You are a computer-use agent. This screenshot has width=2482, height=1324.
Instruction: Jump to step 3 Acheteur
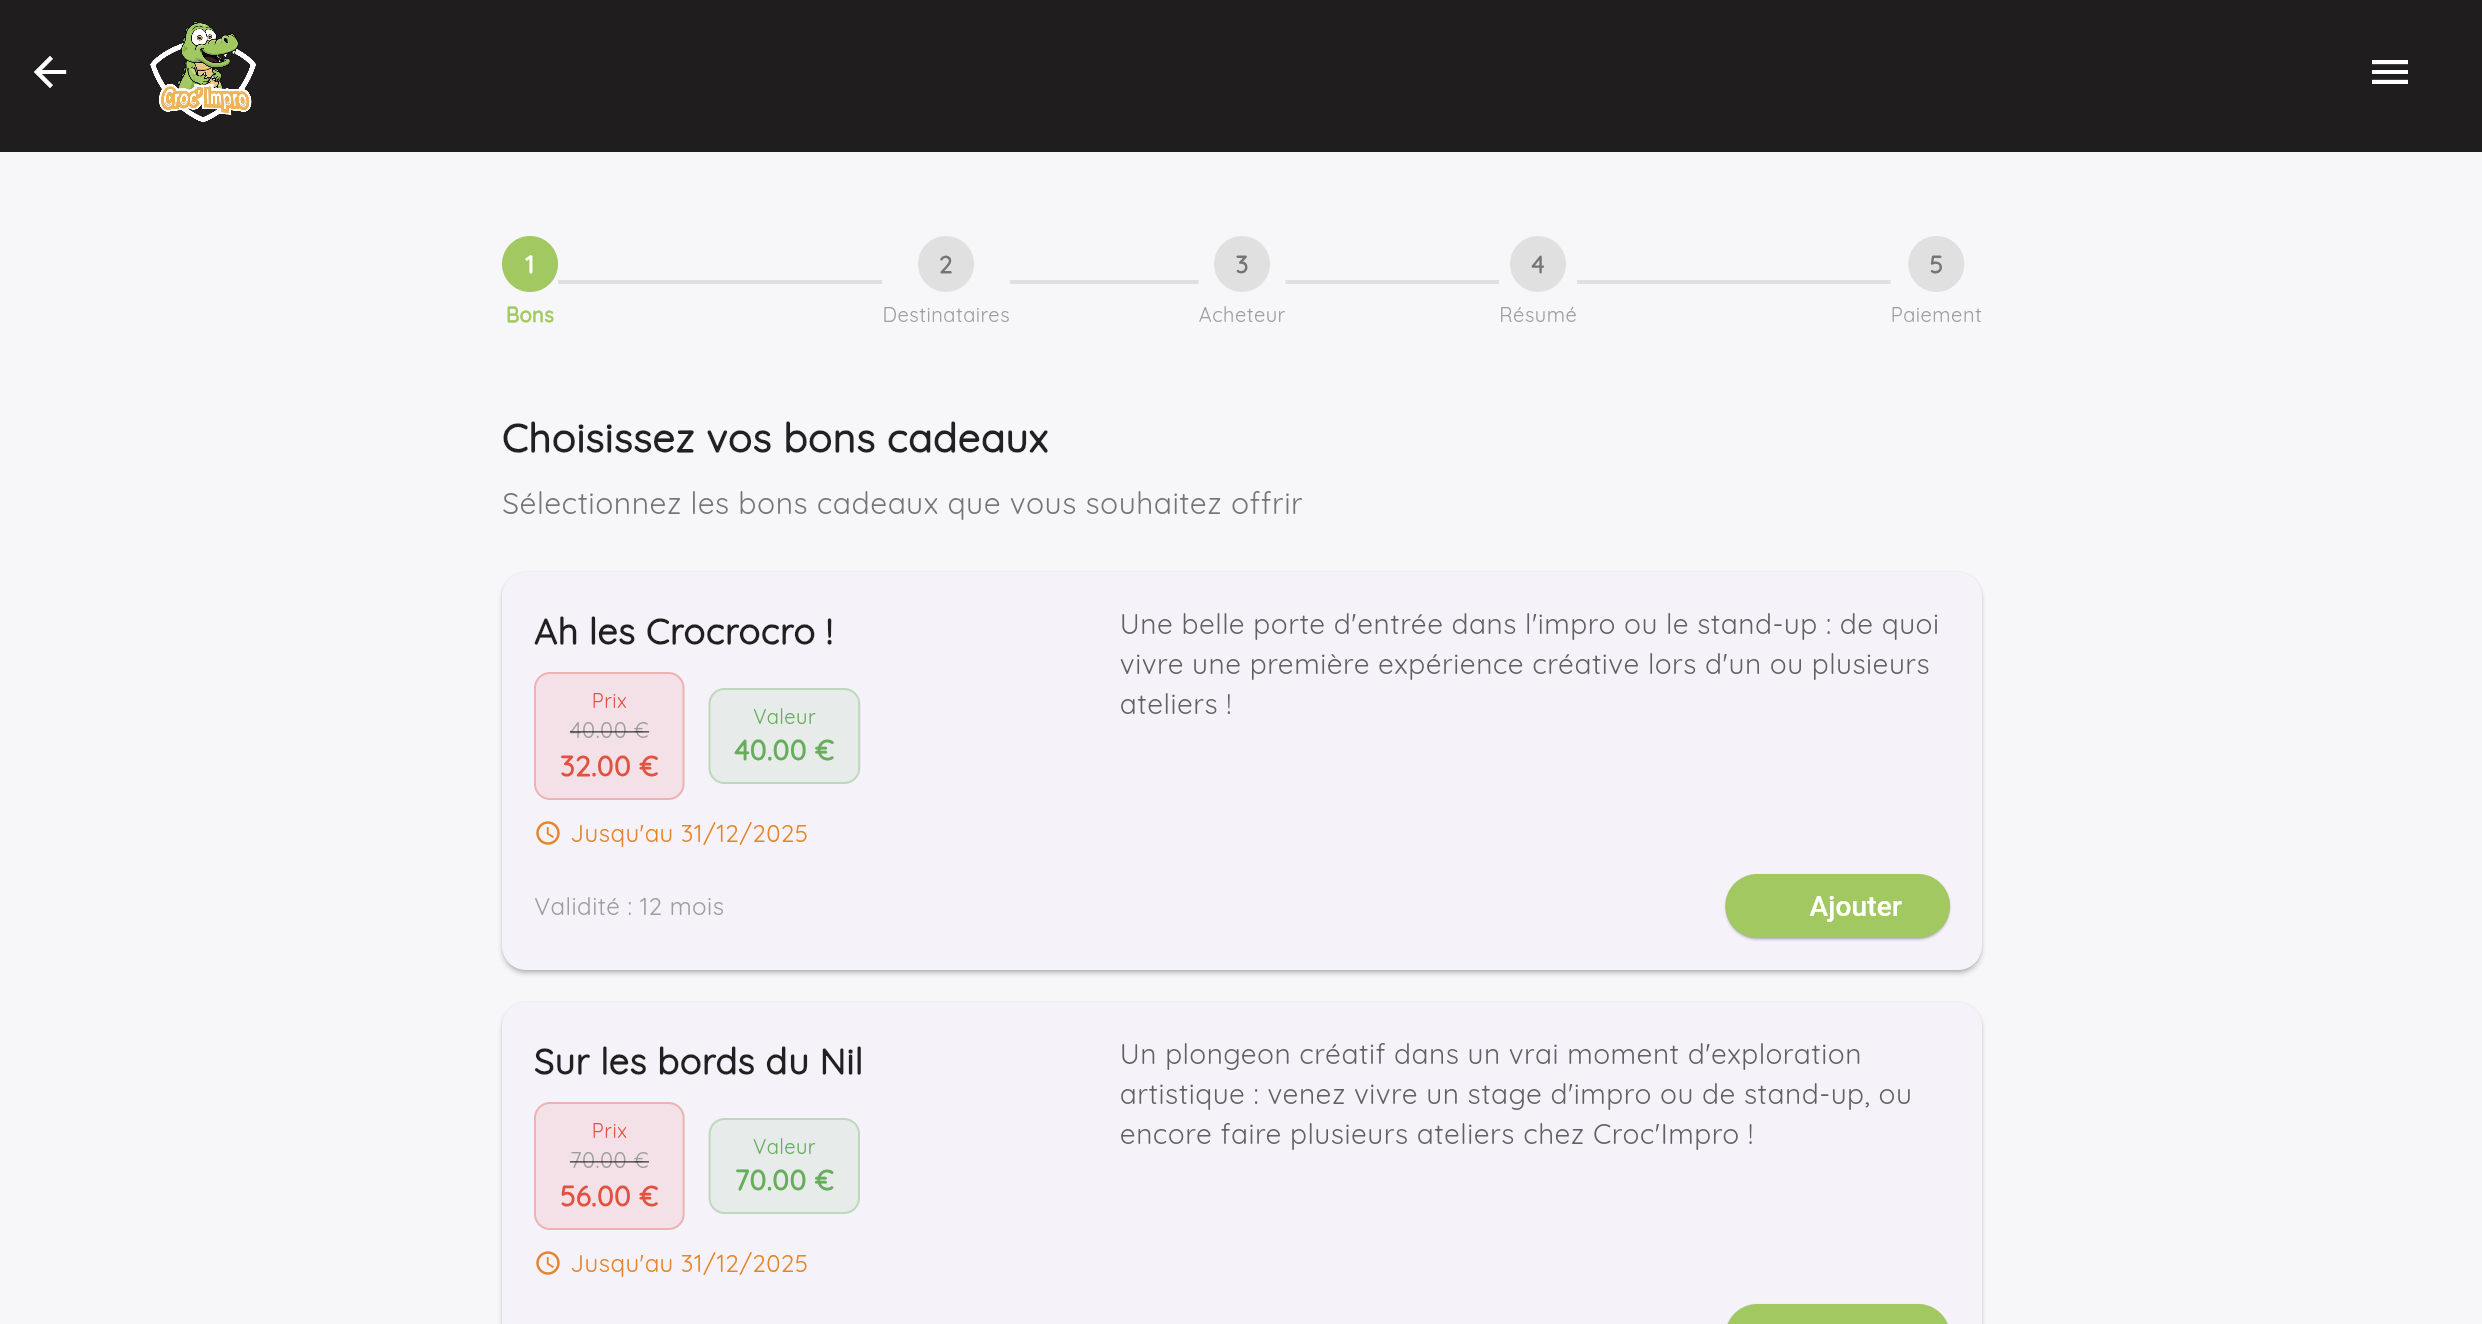point(1242,264)
